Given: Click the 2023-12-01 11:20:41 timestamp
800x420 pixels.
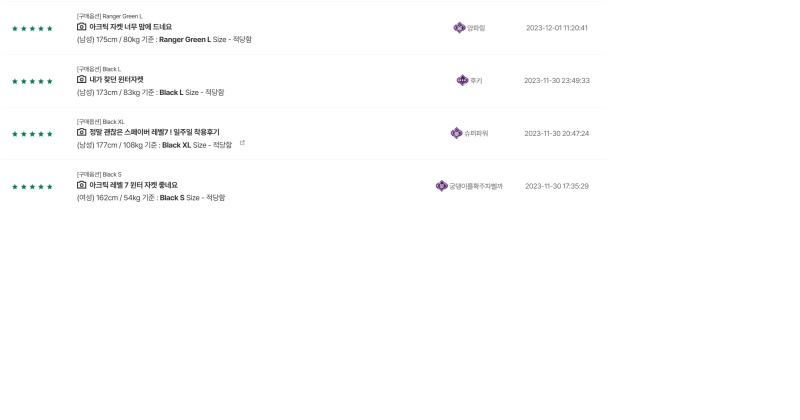Looking at the screenshot, I should pyautogui.click(x=556, y=28).
